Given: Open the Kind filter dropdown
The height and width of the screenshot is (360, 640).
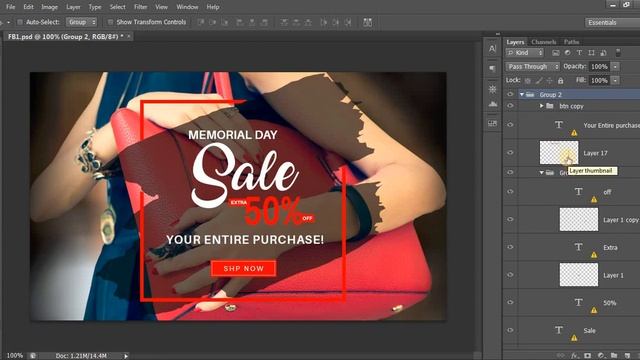Looking at the screenshot, I should pos(525,53).
